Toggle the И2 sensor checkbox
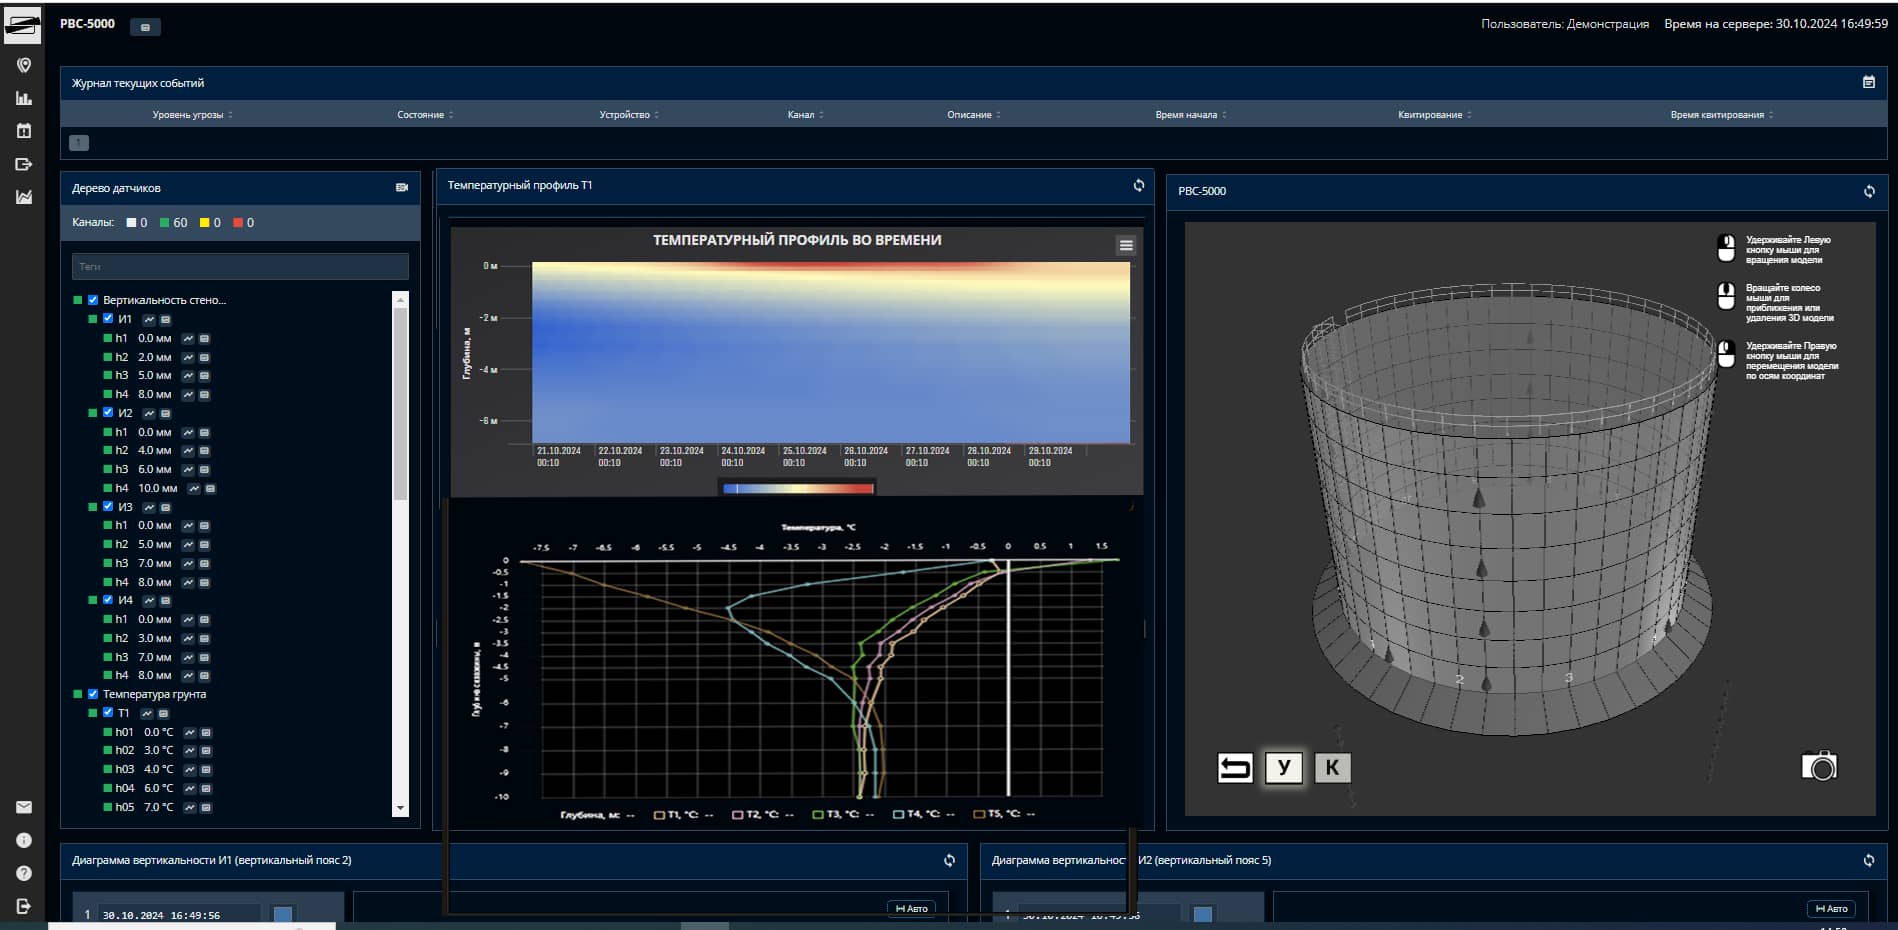The image size is (1898, 930). pyautogui.click(x=108, y=412)
